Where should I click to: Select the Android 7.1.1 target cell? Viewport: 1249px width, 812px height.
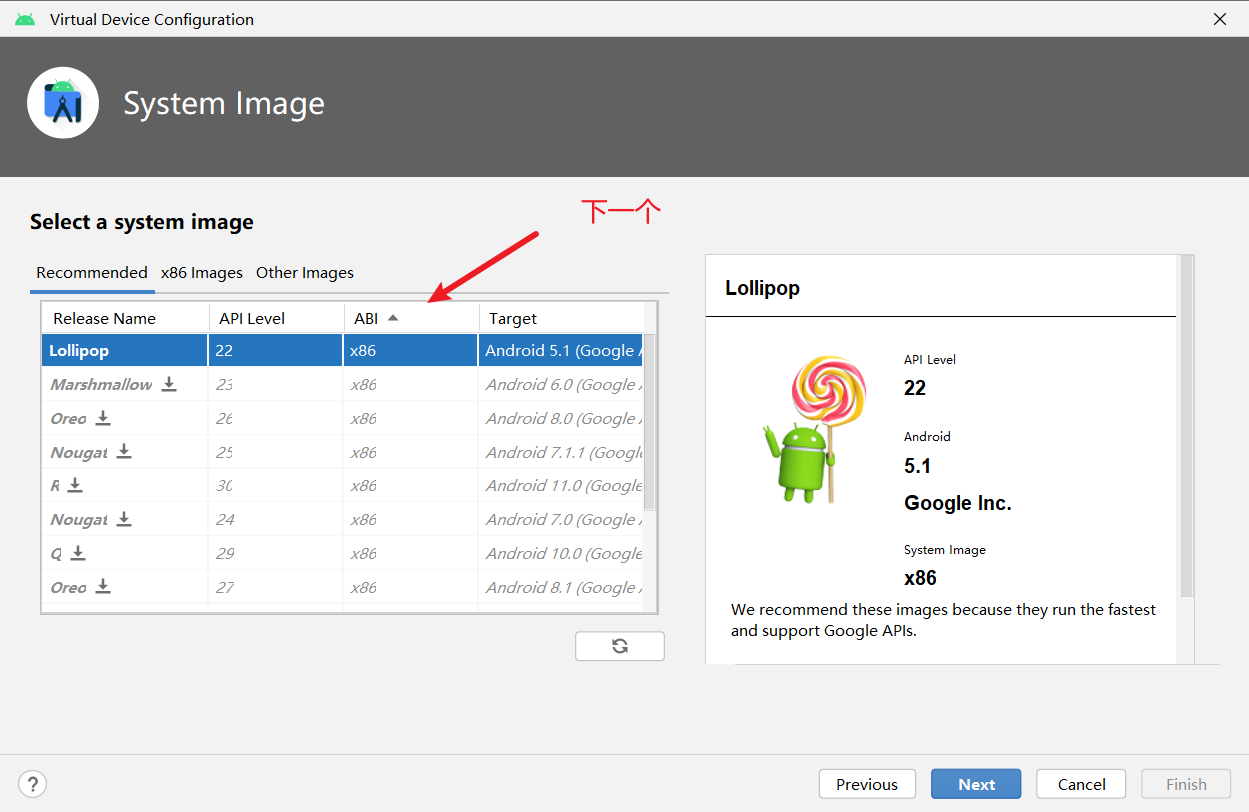coord(561,452)
